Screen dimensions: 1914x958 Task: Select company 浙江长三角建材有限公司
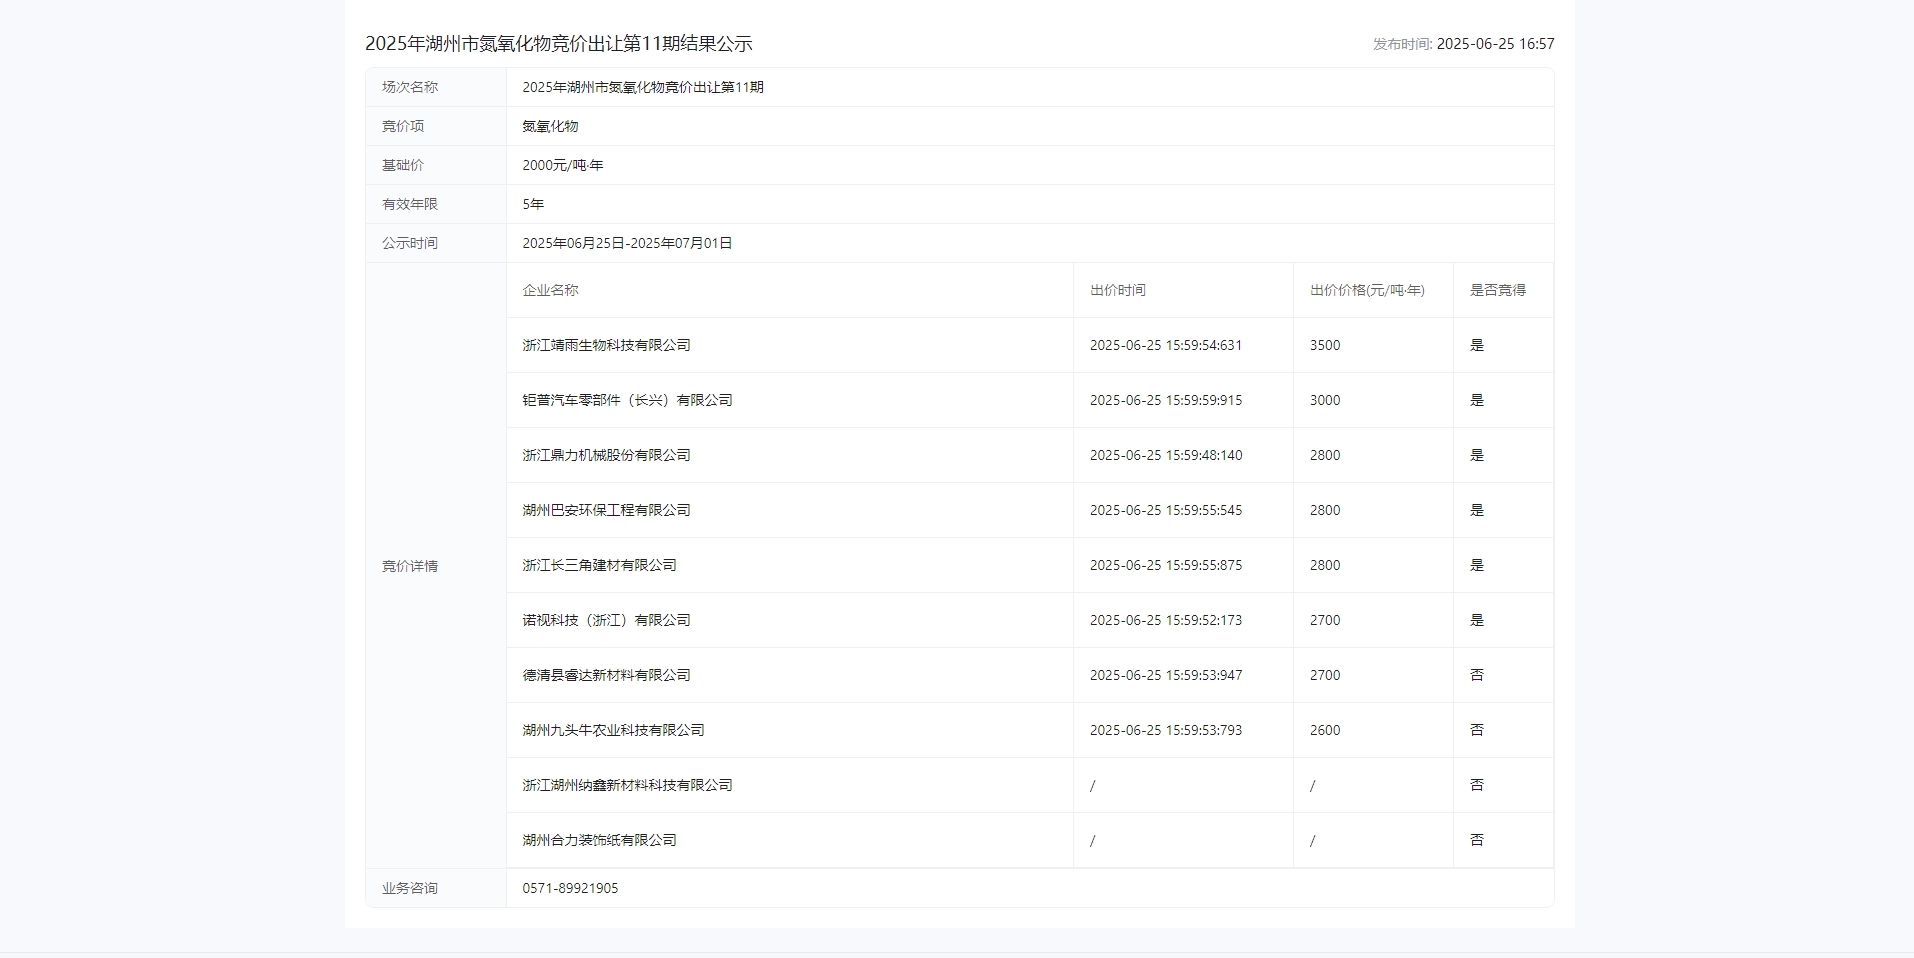[x=599, y=565]
